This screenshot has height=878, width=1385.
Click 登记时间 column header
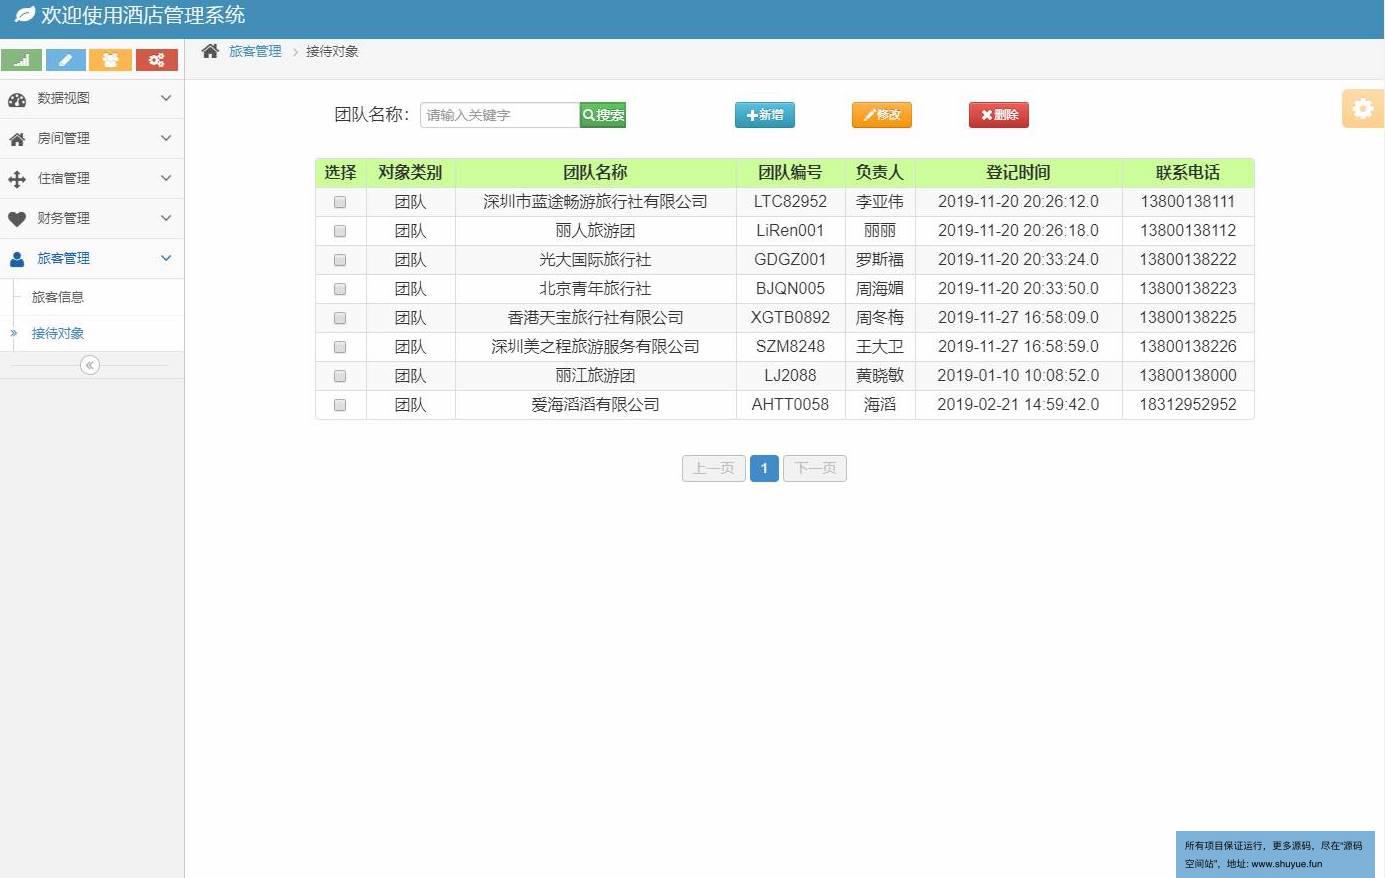tap(1018, 173)
